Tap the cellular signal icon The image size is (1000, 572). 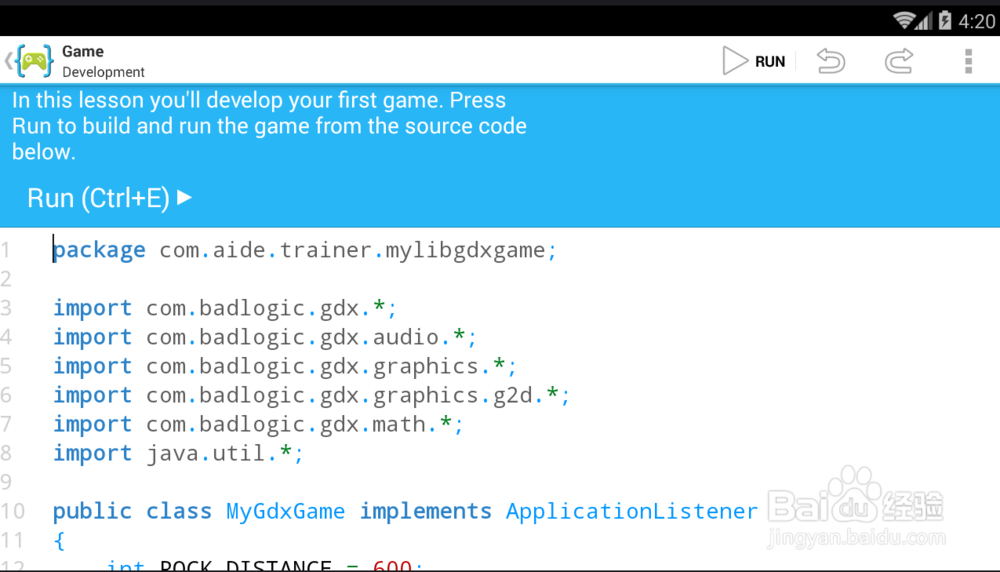point(924,22)
